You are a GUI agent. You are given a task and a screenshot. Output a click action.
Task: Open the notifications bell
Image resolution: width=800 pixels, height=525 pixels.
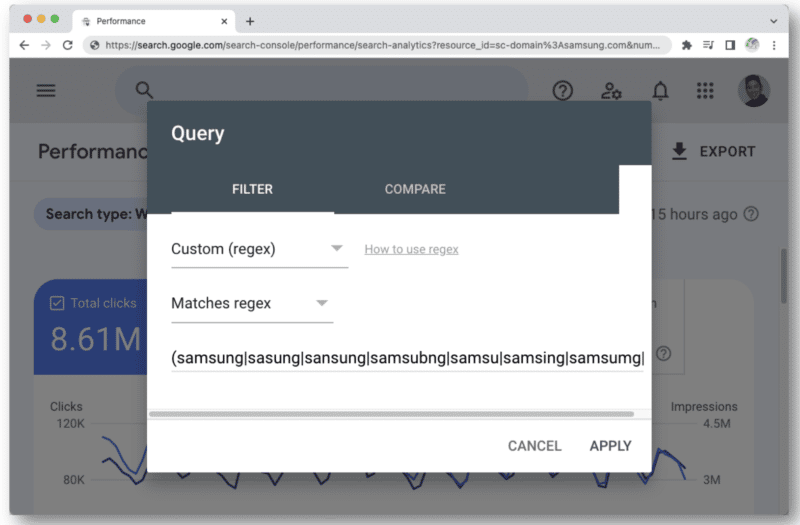click(x=660, y=91)
